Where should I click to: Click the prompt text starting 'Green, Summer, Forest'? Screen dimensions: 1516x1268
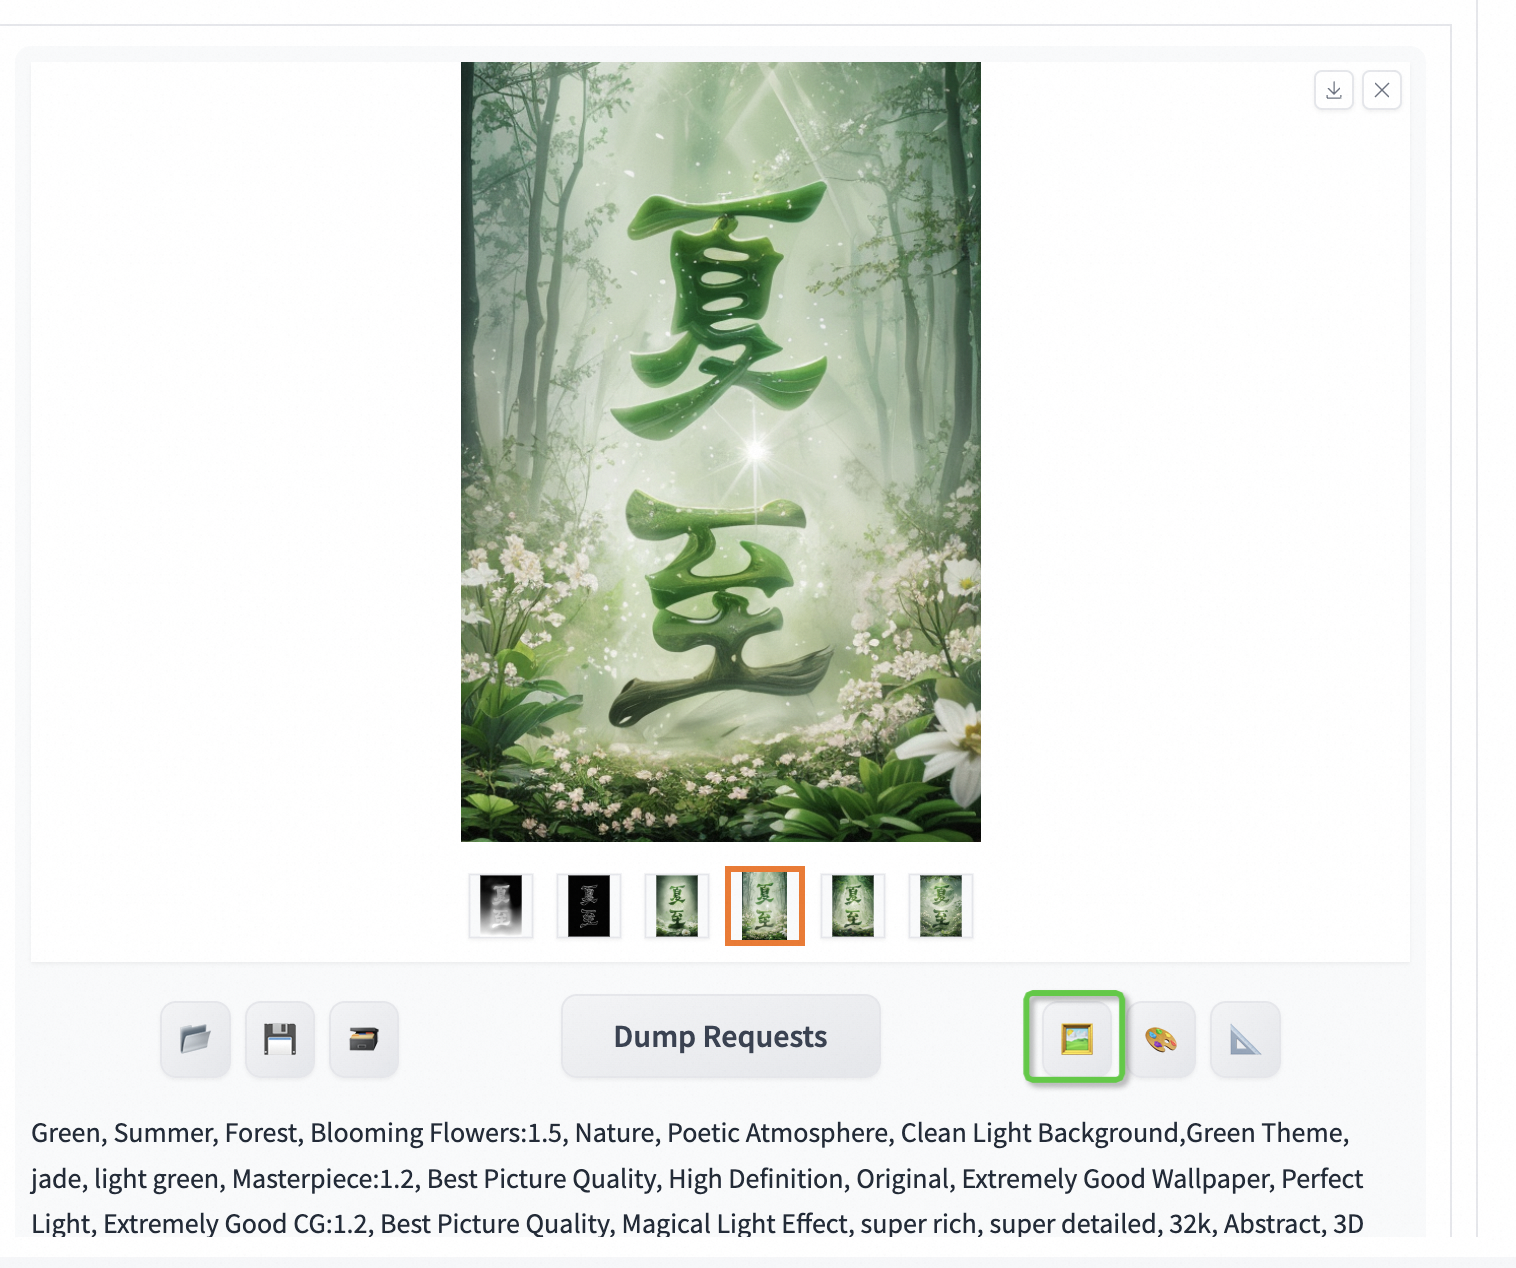click(697, 1178)
